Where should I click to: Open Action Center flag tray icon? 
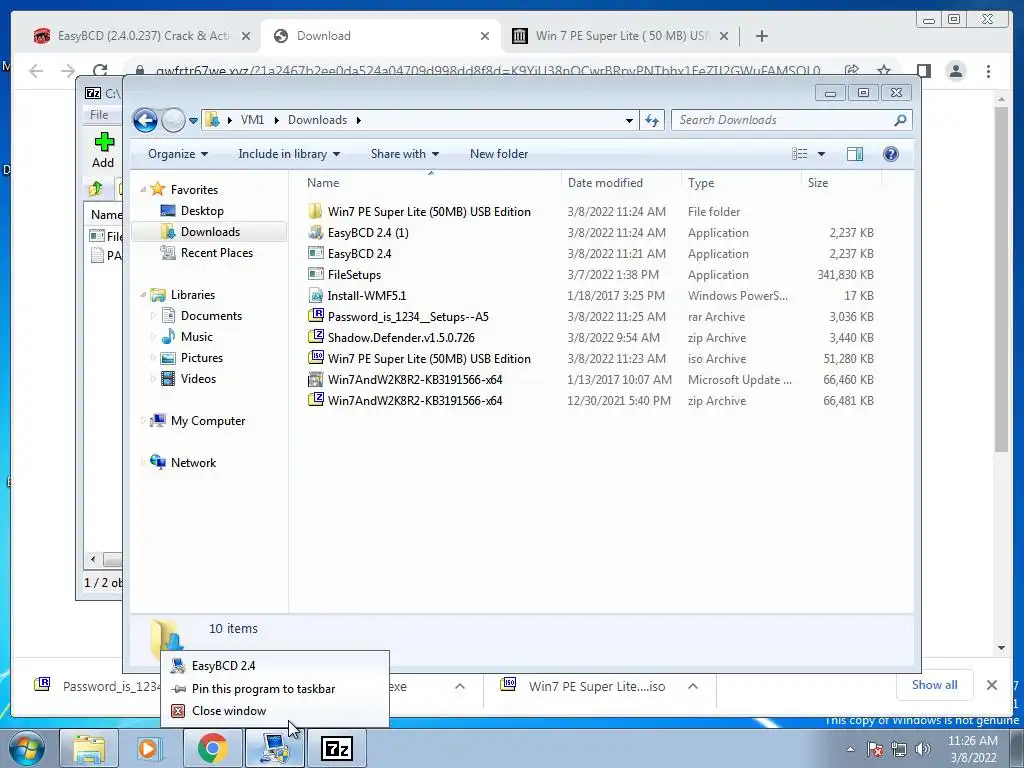point(875,749)
